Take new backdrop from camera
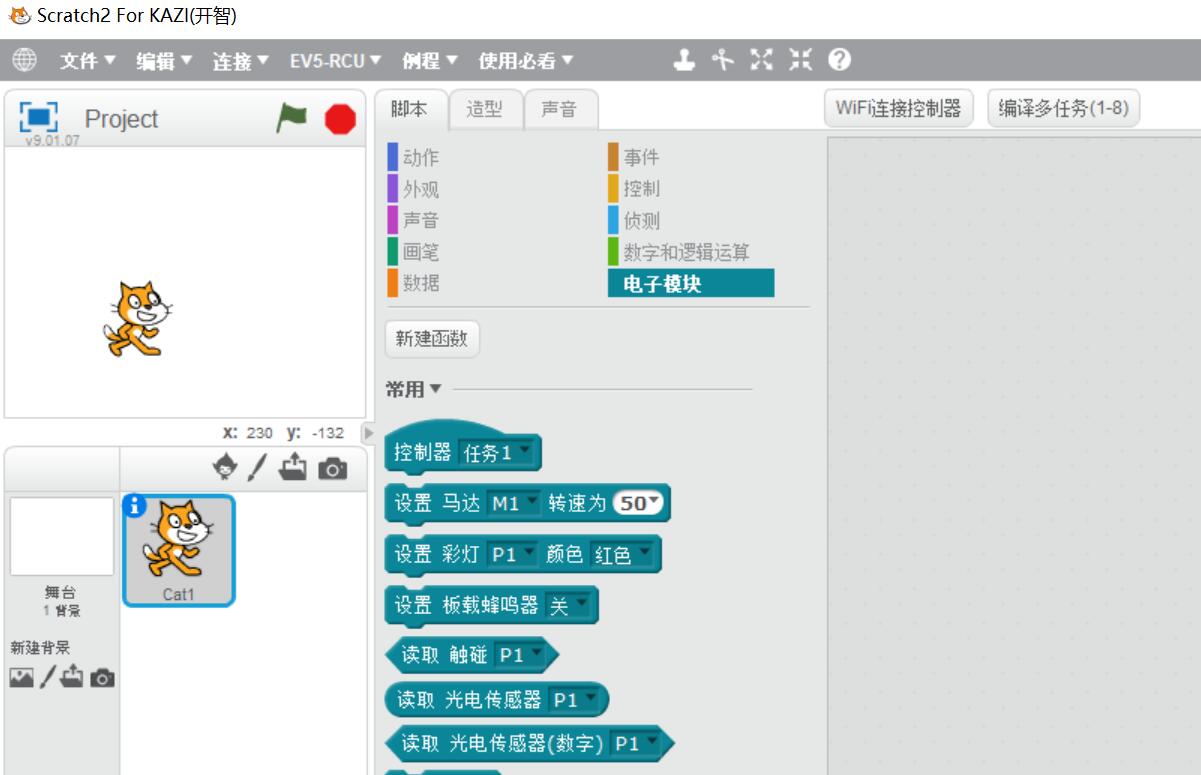Image resolution: width=1201 pixels, height=775 pixels. [x=102, y=679]
